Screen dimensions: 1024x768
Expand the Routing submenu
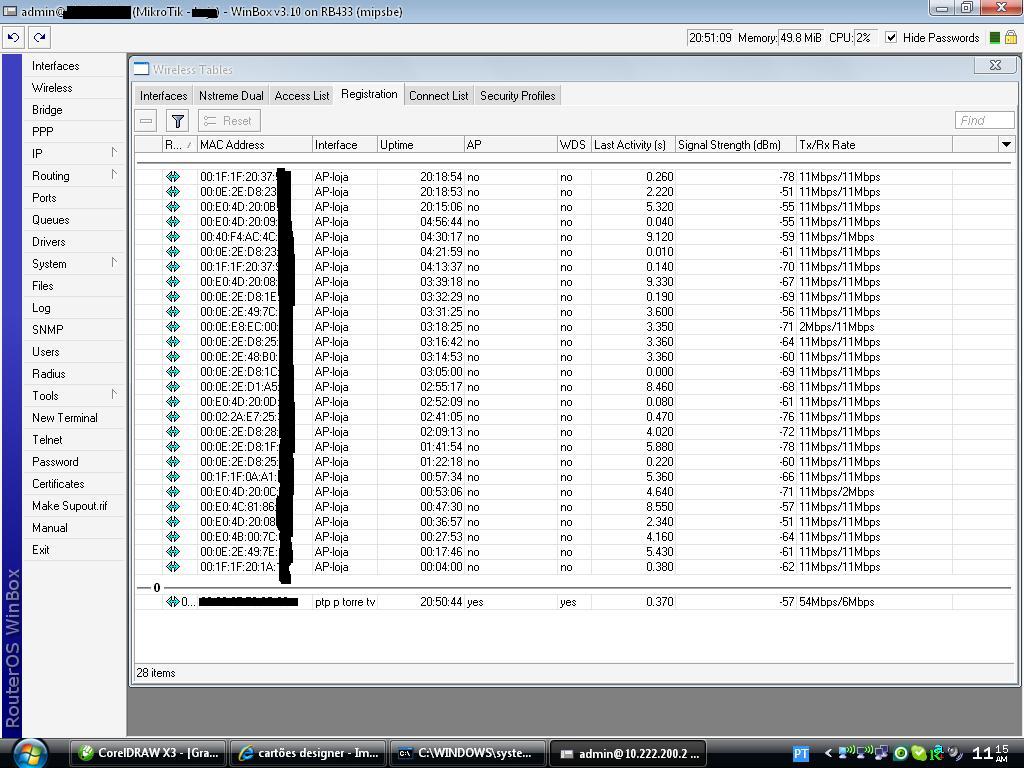[114, 175]
